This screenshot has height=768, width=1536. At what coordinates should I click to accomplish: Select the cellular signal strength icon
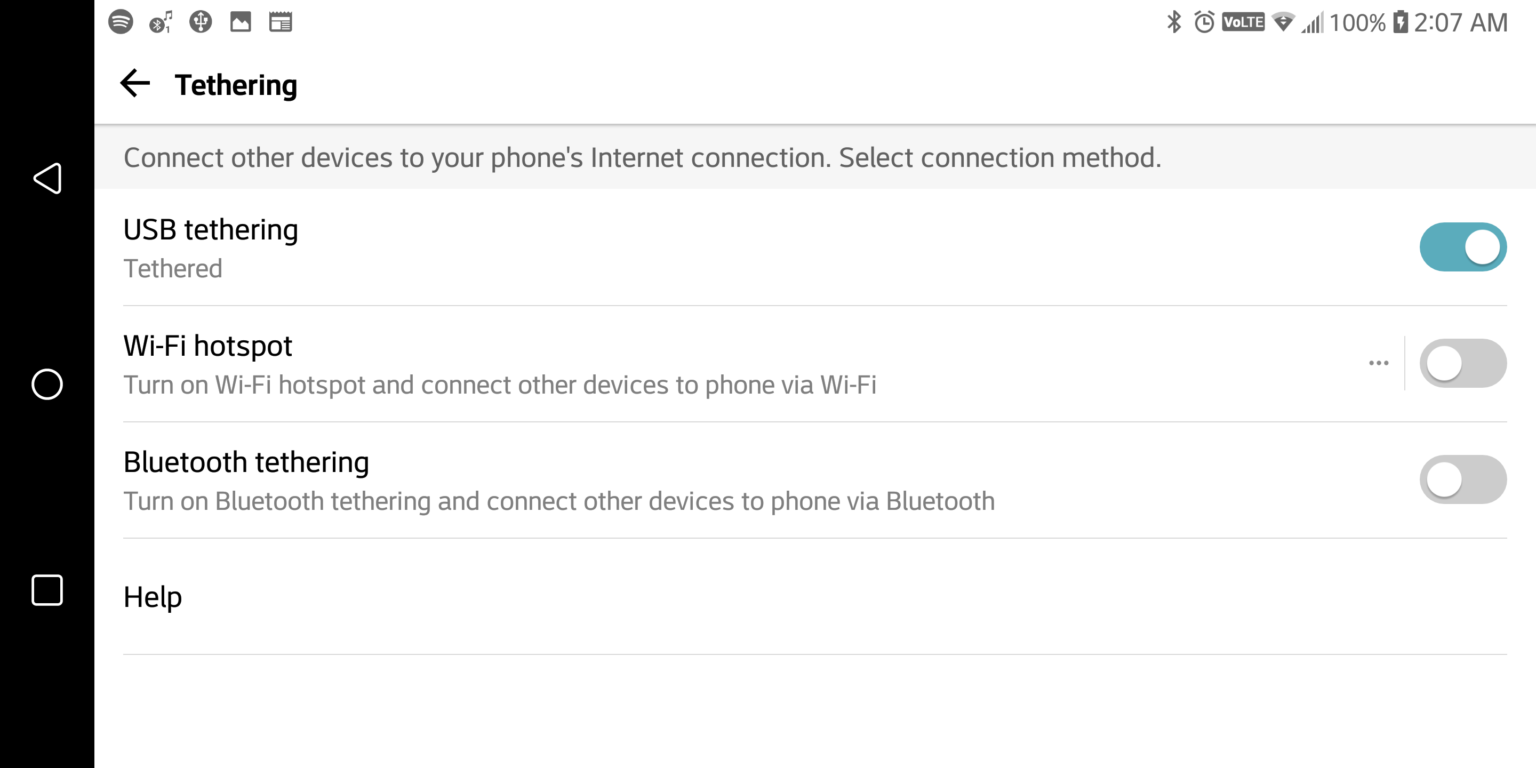pos(1312,21)
